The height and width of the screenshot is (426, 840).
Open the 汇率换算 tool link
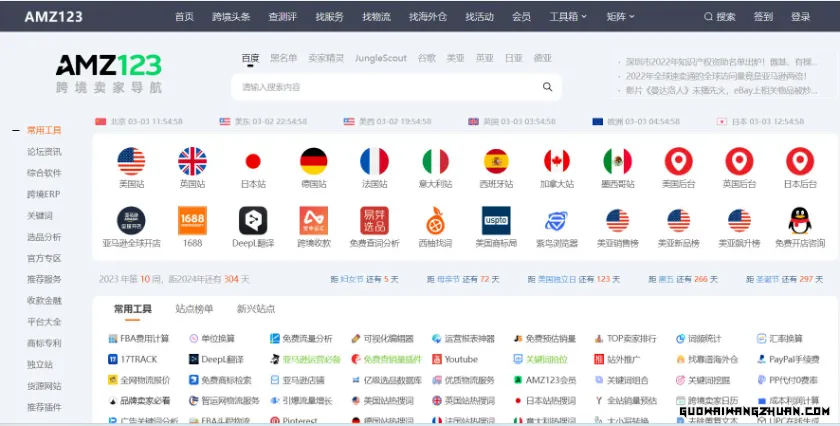point(779,339)
